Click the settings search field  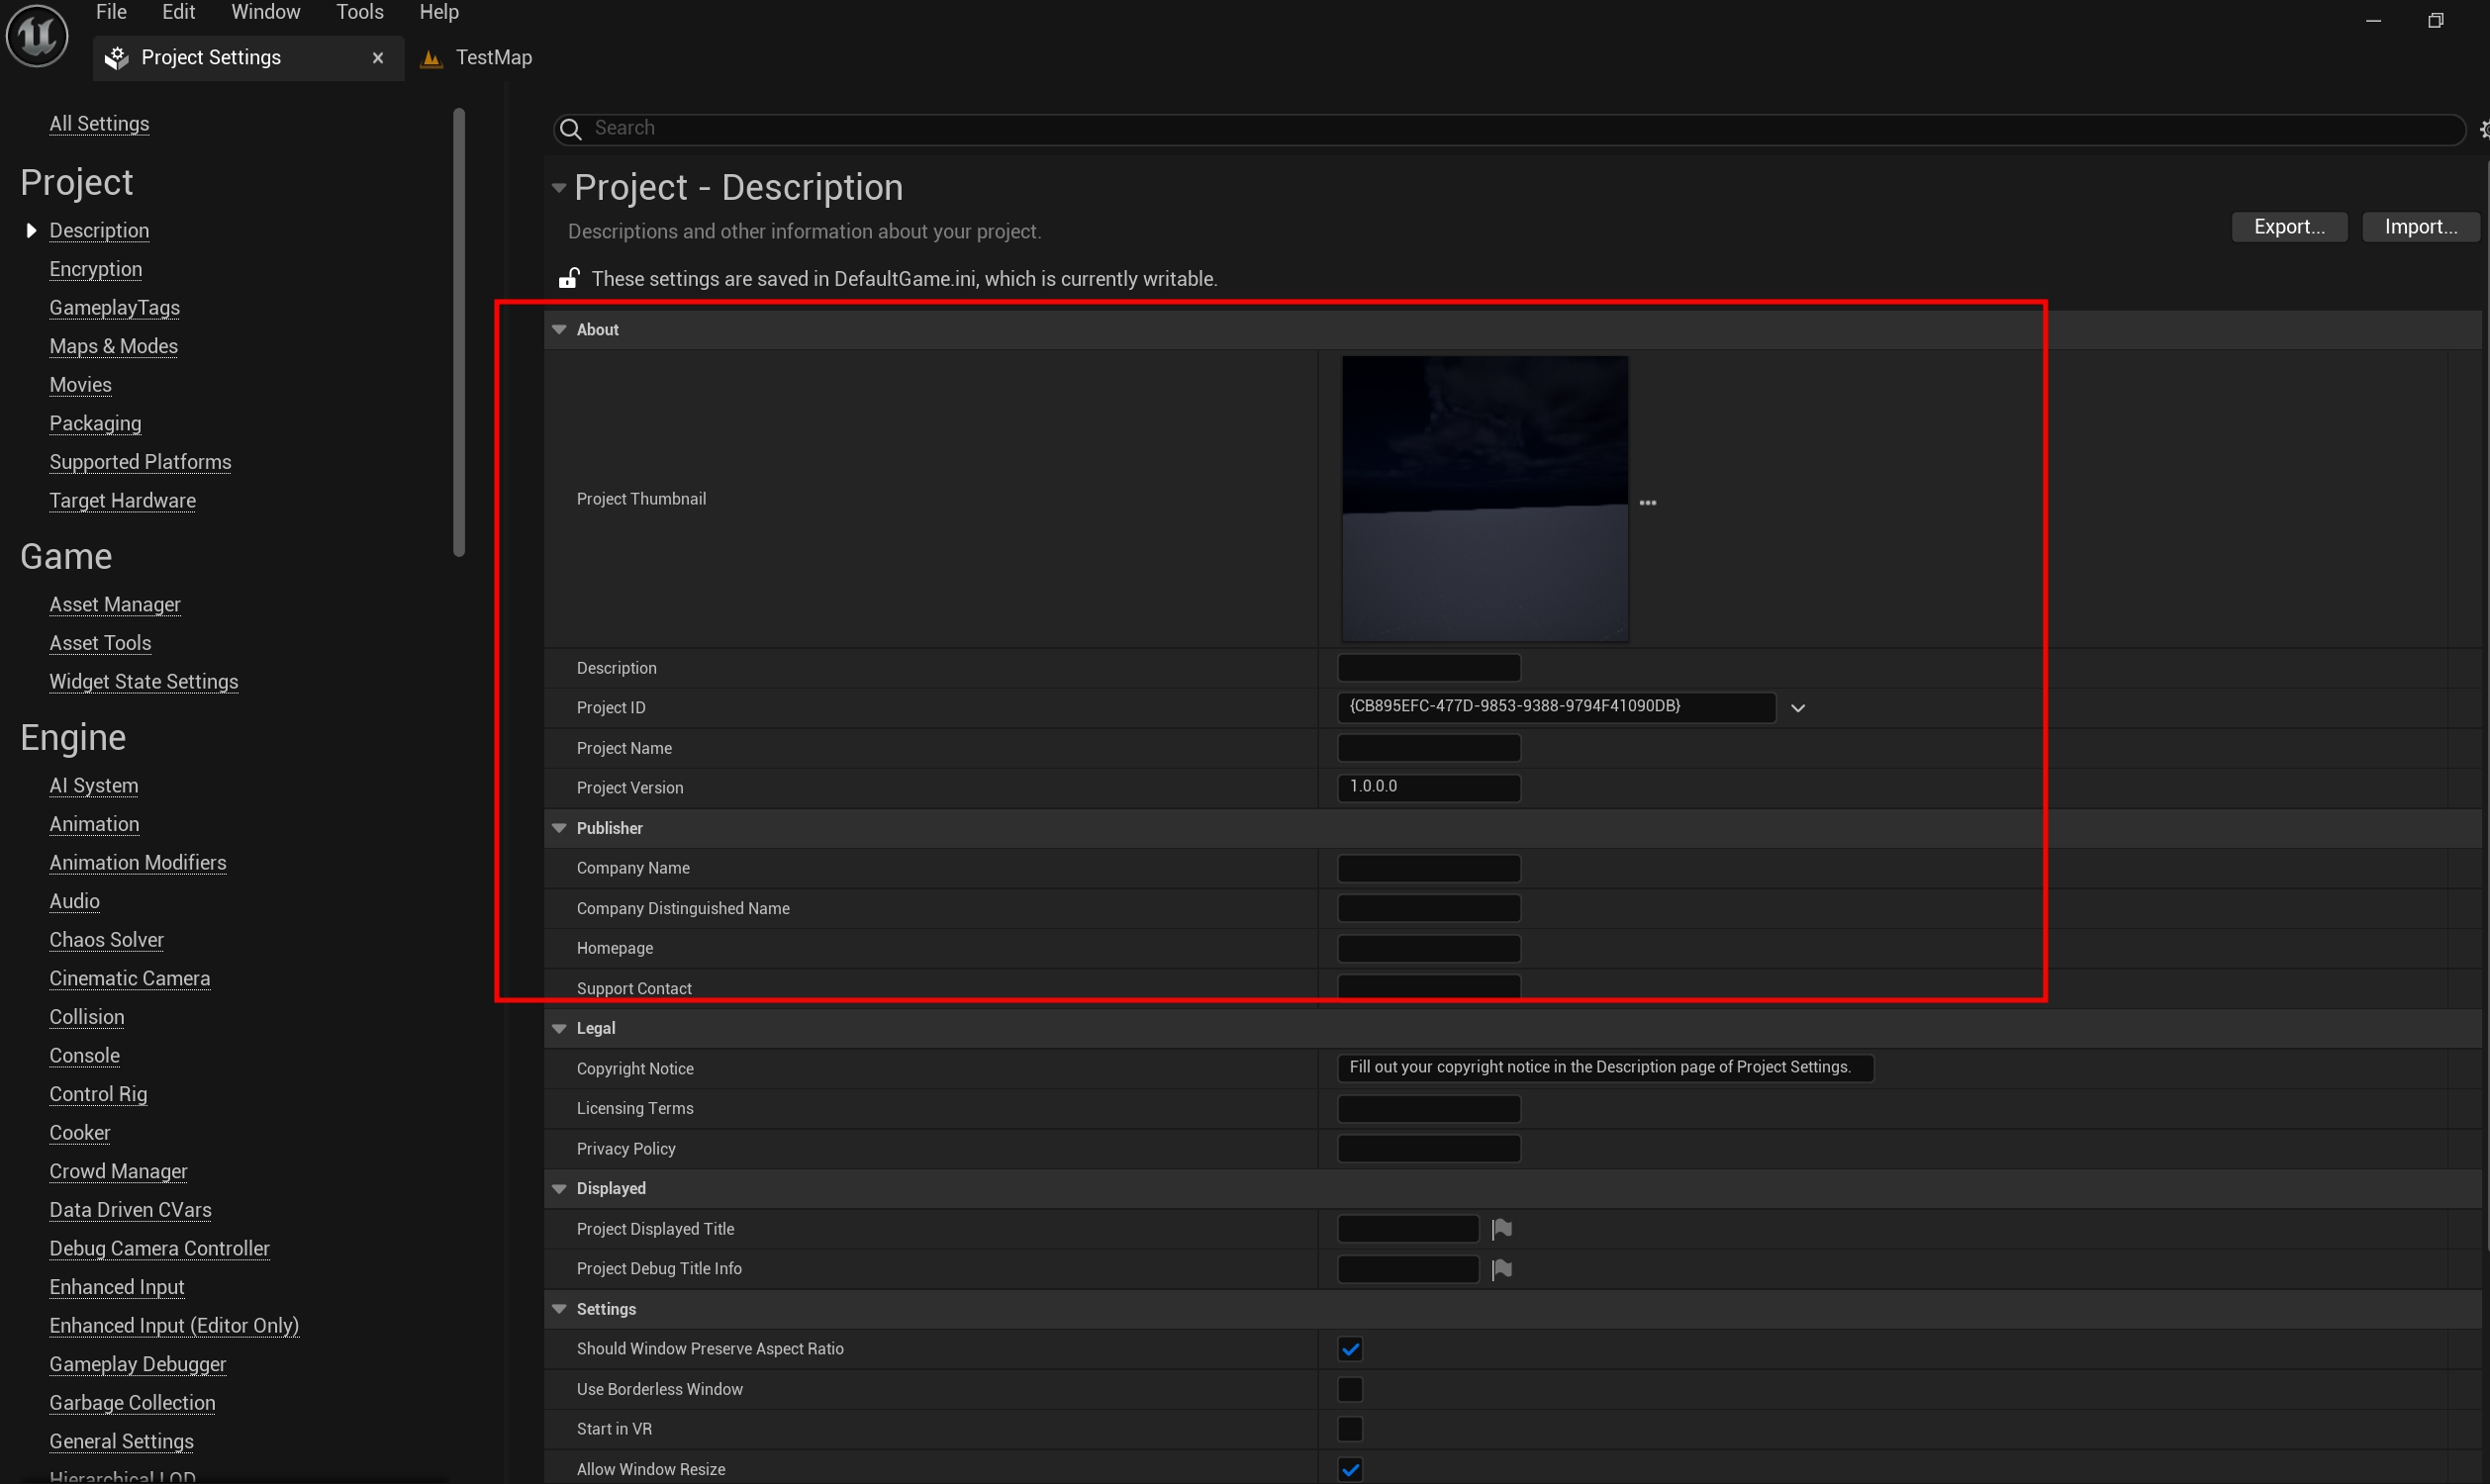[x=1508, y=129]
